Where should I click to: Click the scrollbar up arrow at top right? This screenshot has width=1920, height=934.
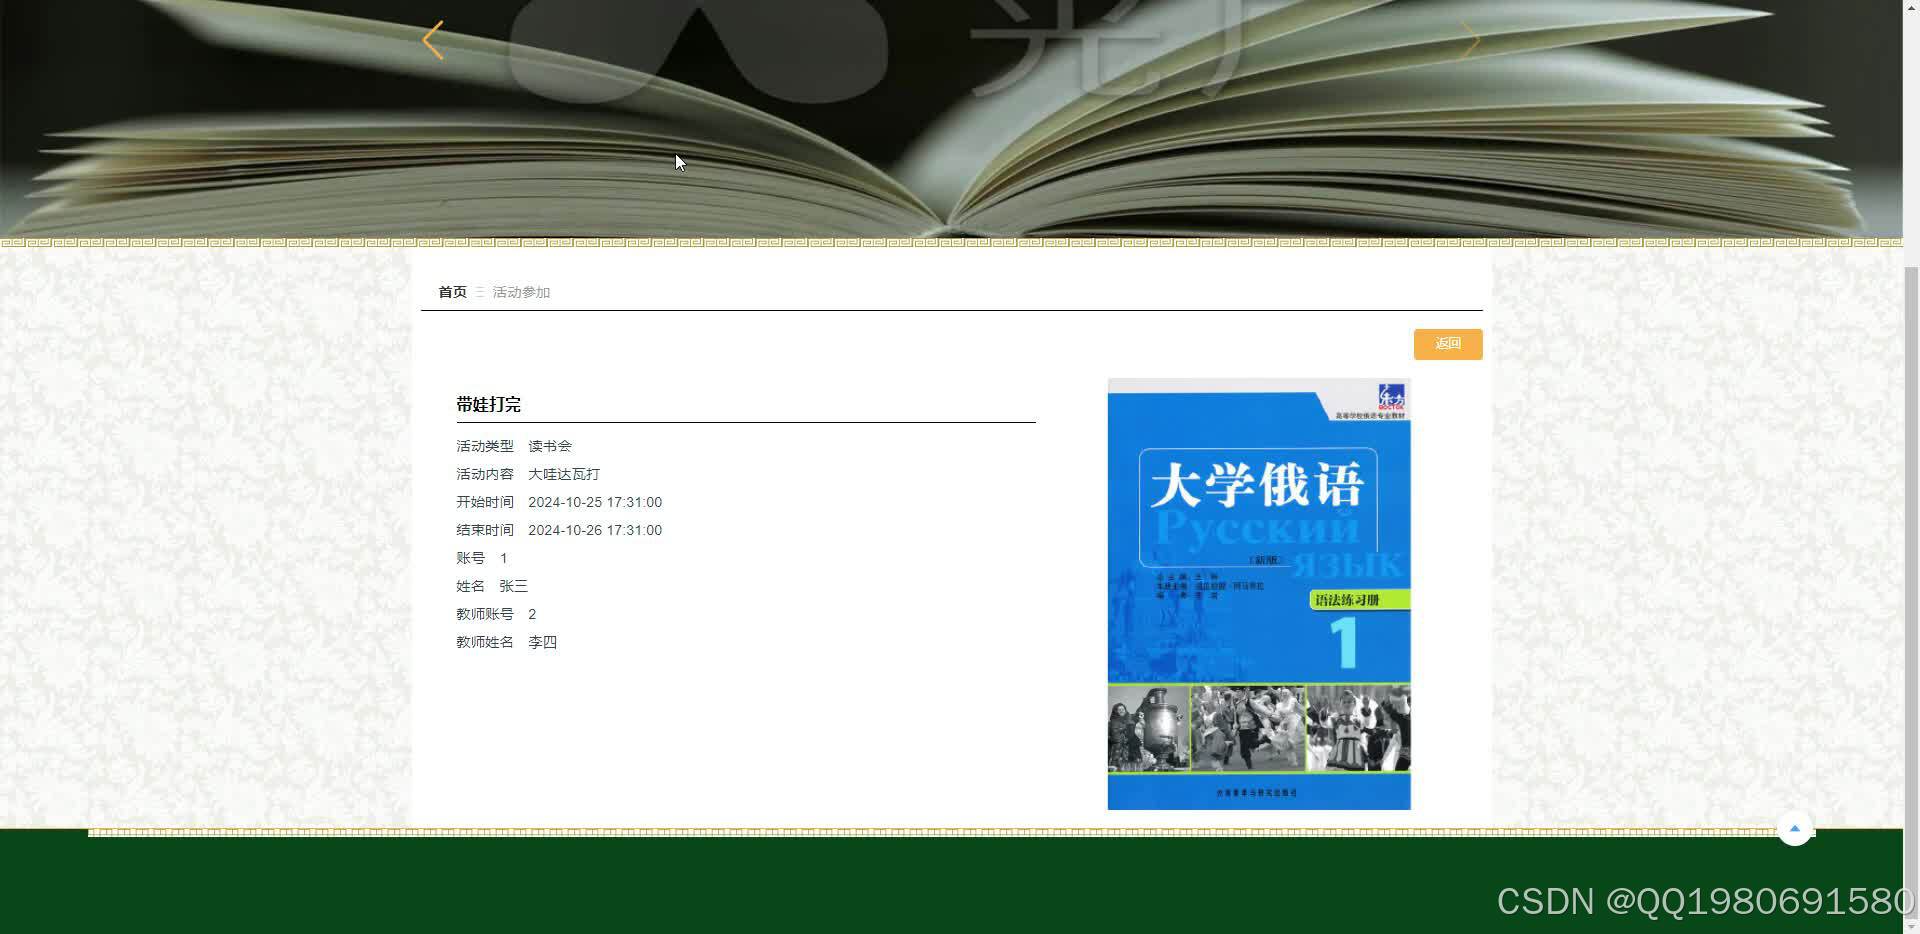click(x=1913, y=8)
